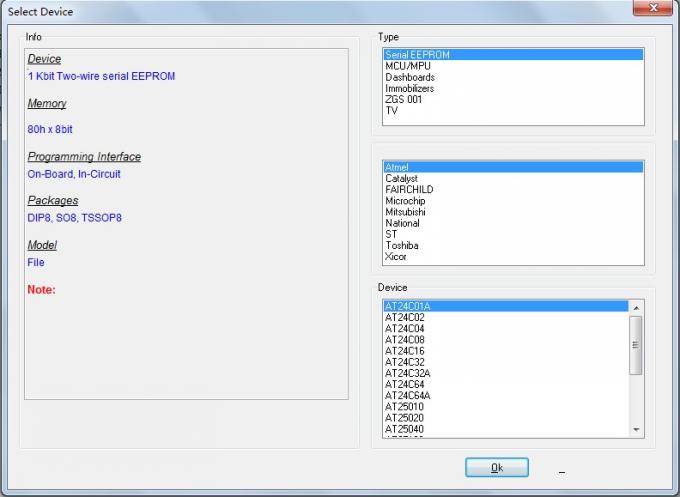The width and height of the screenshot is (680, 497).
Task: Pick AT24C64 device
Action: 506,385
